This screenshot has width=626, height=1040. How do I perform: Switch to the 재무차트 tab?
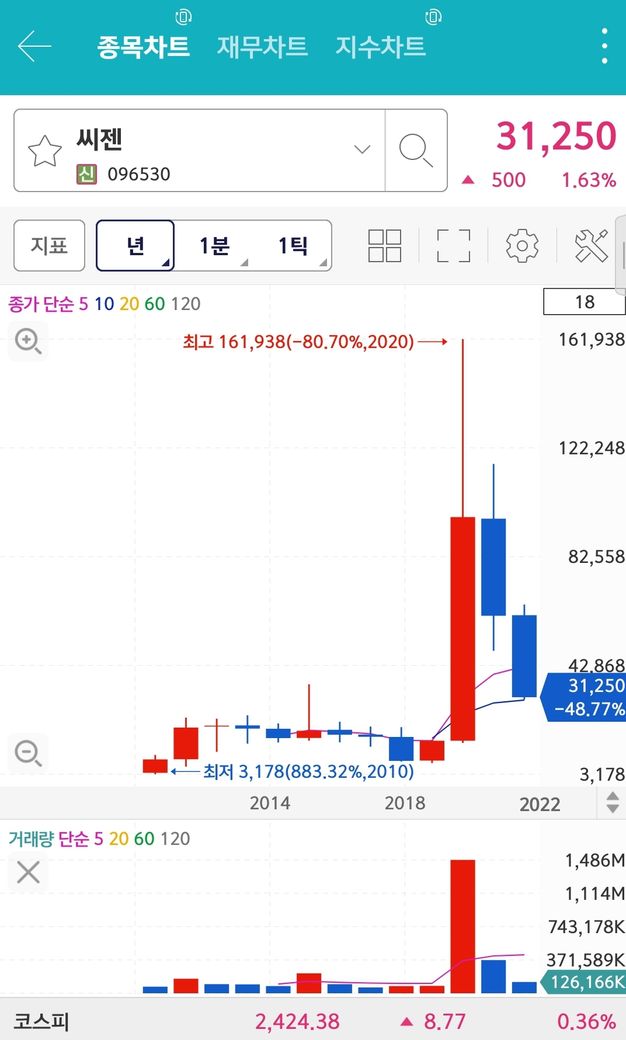tap(263, 46)
